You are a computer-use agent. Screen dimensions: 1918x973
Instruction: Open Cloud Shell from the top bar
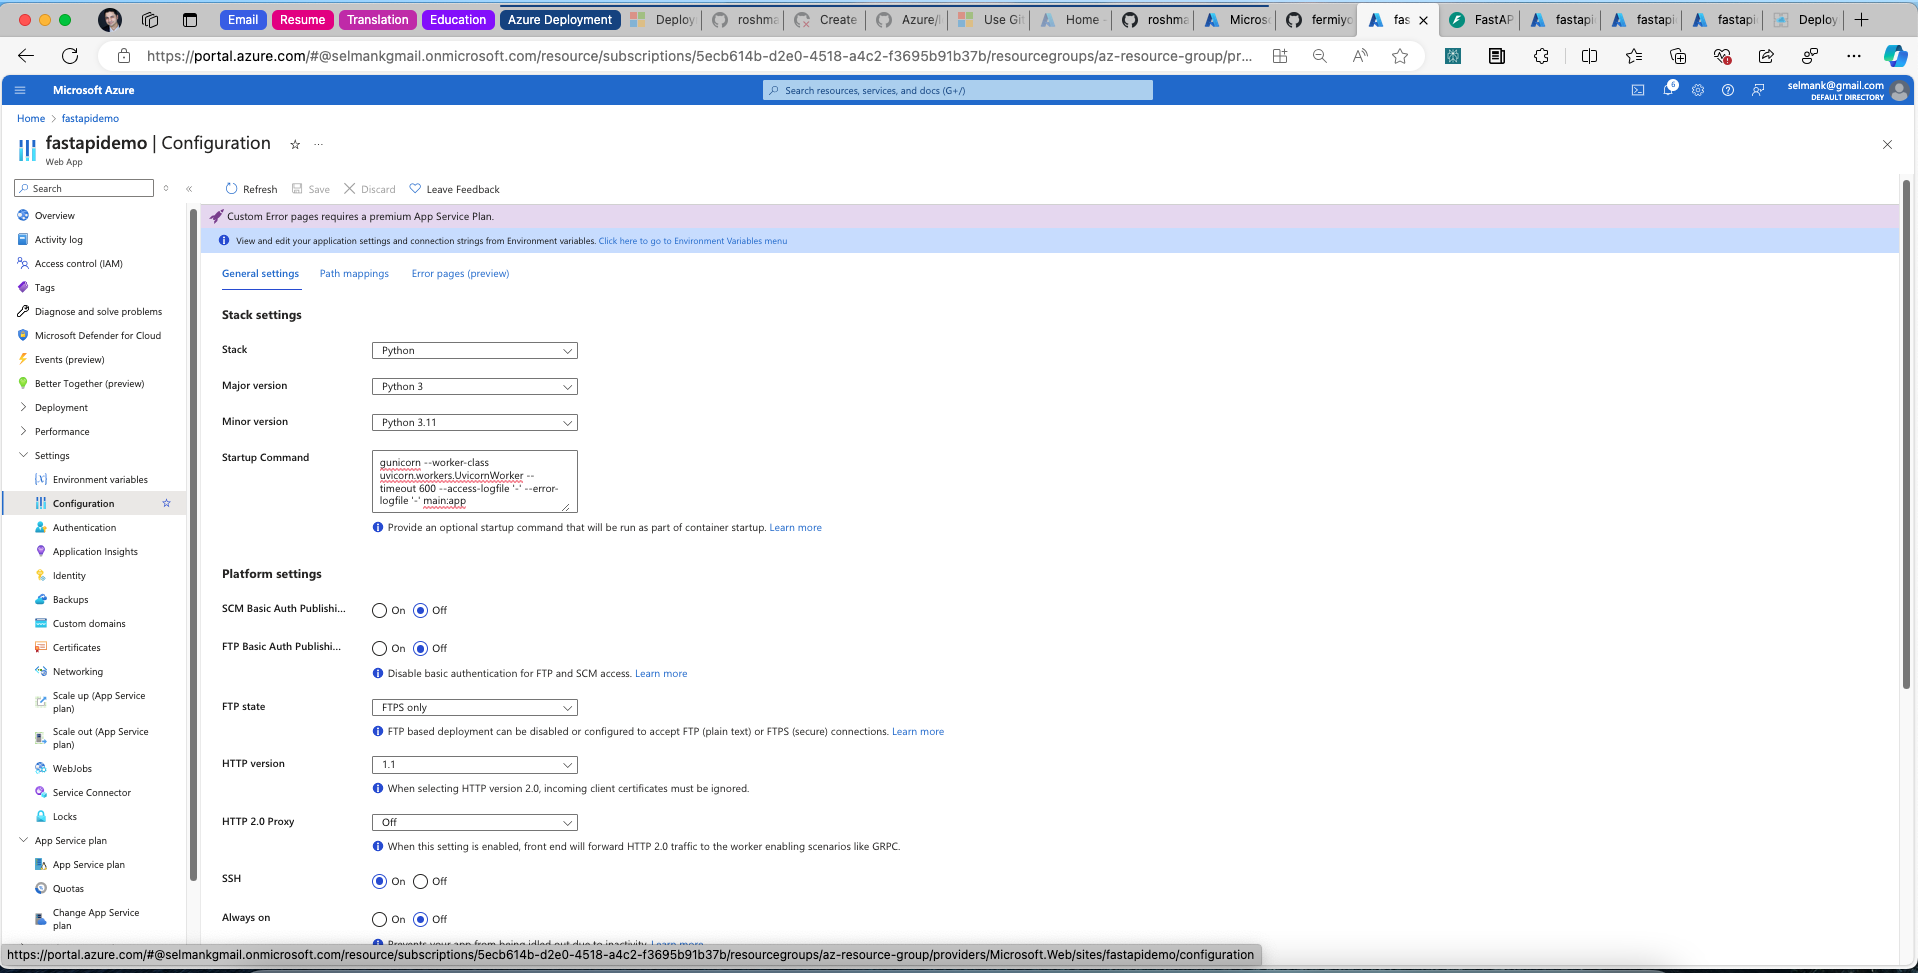click(1638, 90)
